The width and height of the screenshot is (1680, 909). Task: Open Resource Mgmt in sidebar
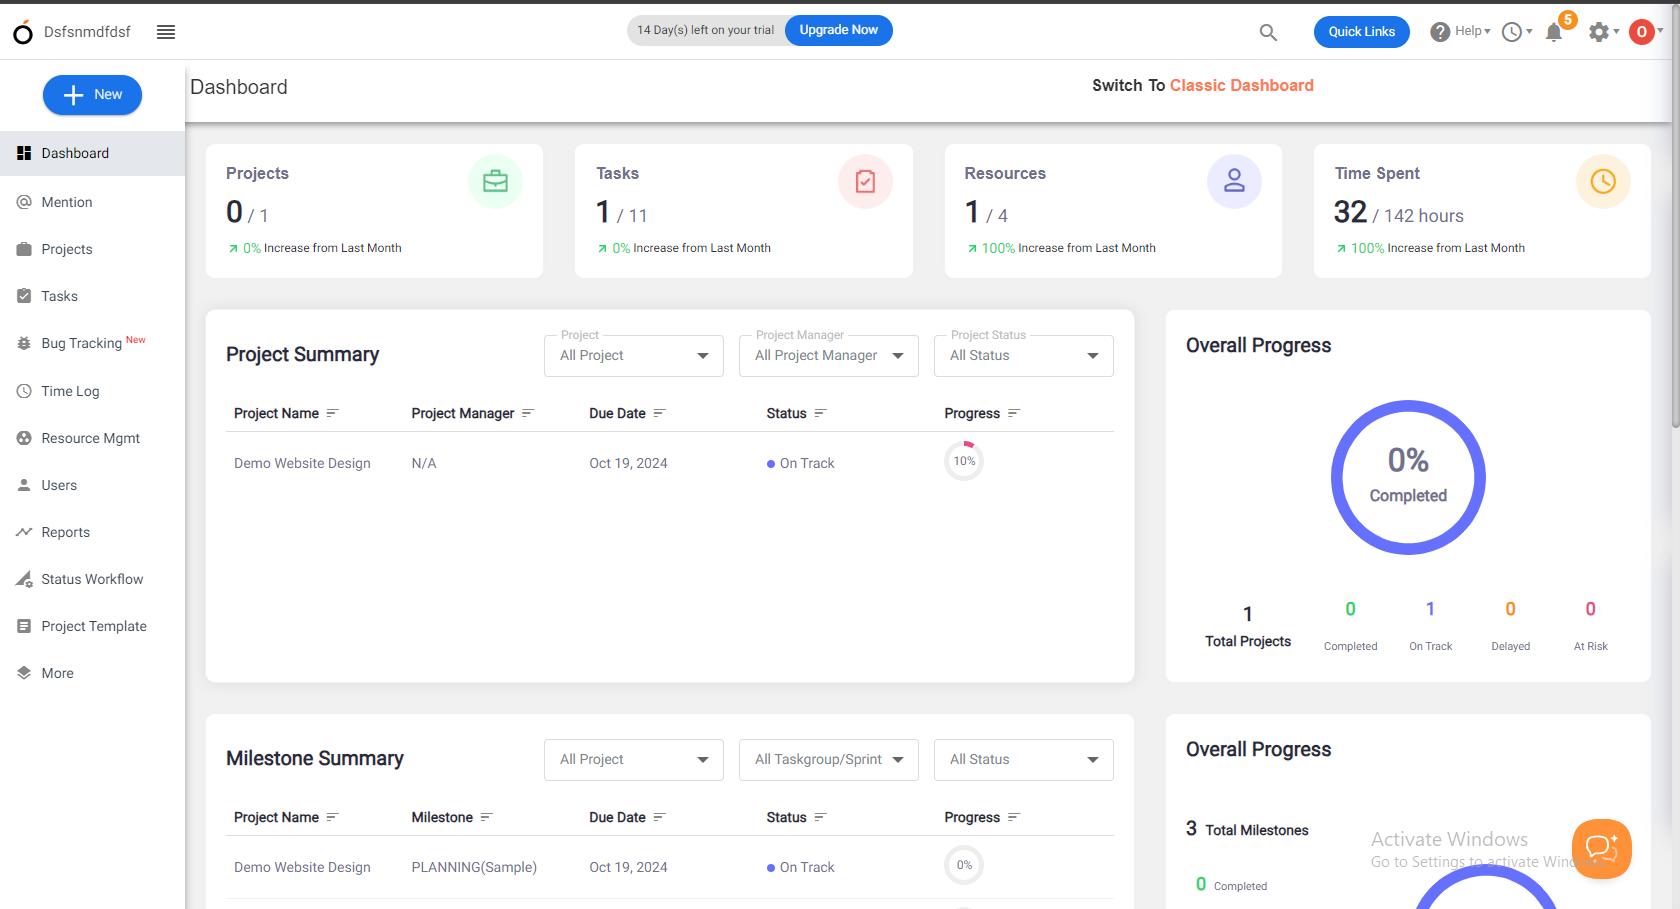(x=92, y=438)
